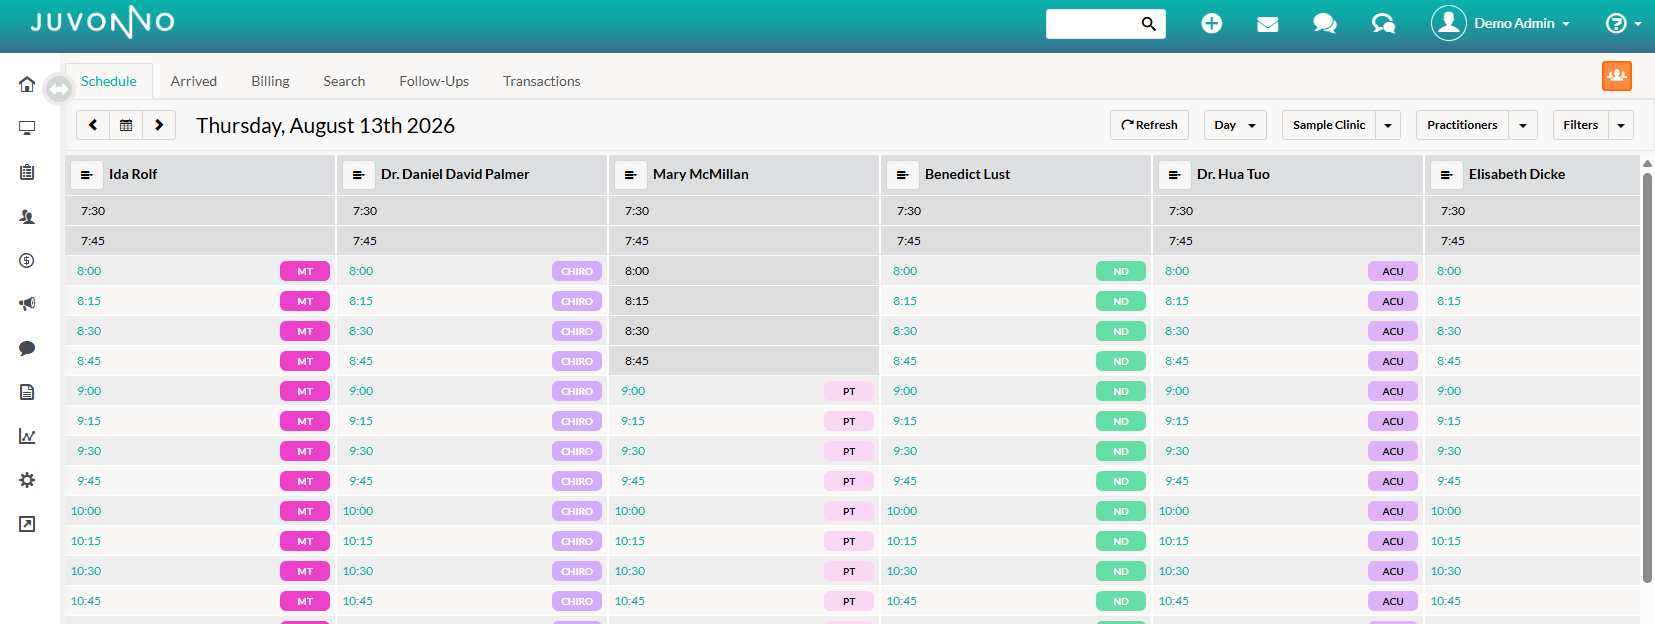Switch to the Schedule tab
This screenshot has width=1655, height=624.
pyautogui.click(x=109, y=81)
